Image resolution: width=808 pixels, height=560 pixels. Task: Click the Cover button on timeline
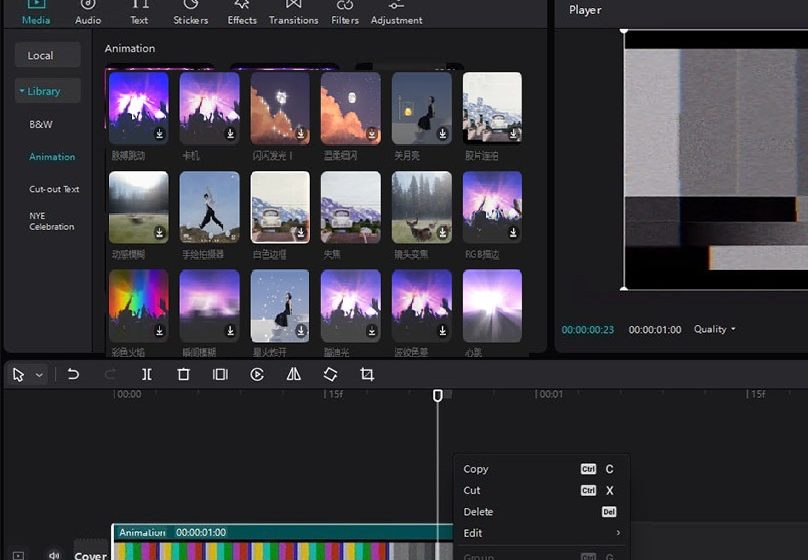90,555
